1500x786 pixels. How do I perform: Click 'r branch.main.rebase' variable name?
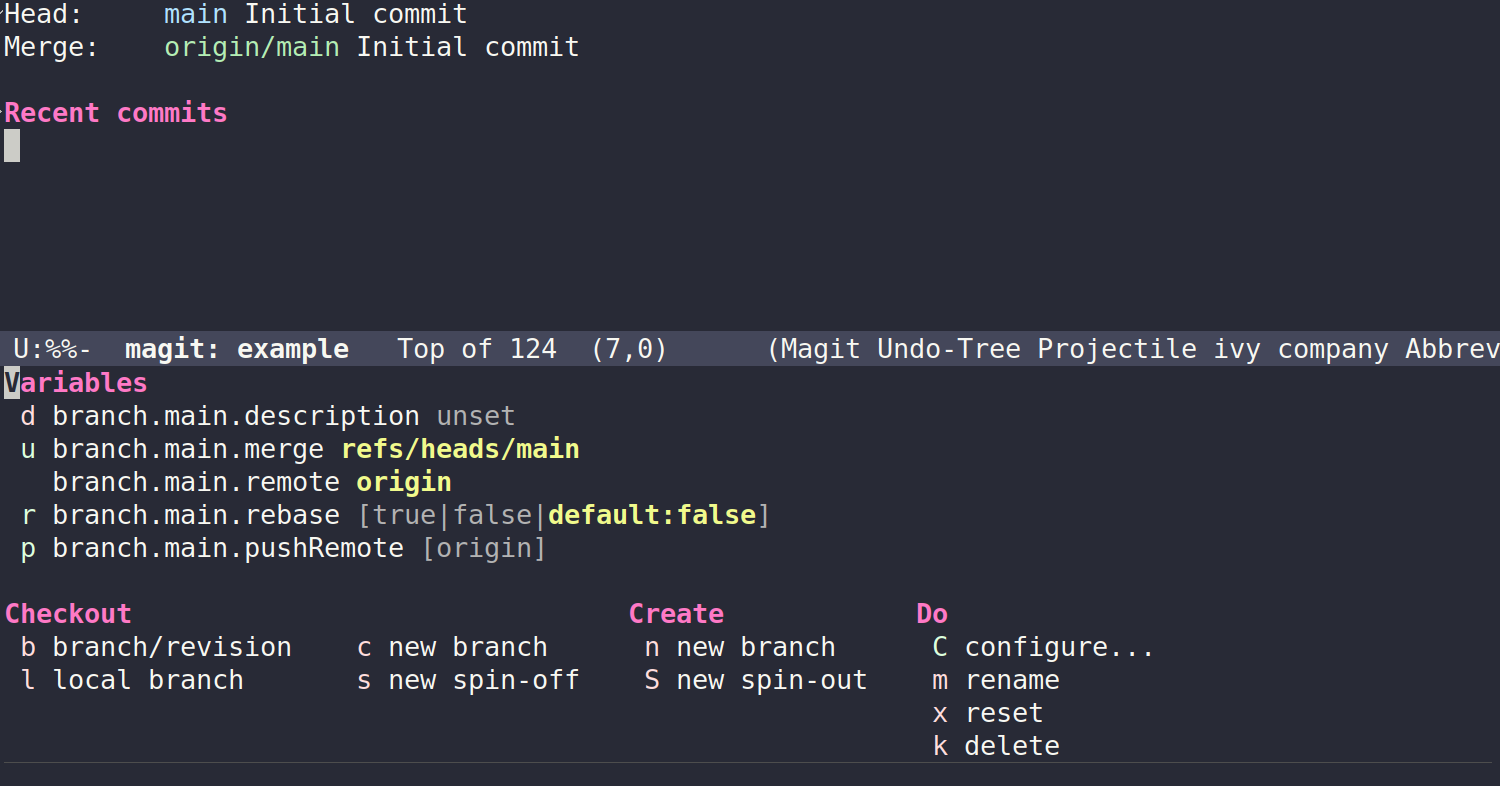(180, 515)
